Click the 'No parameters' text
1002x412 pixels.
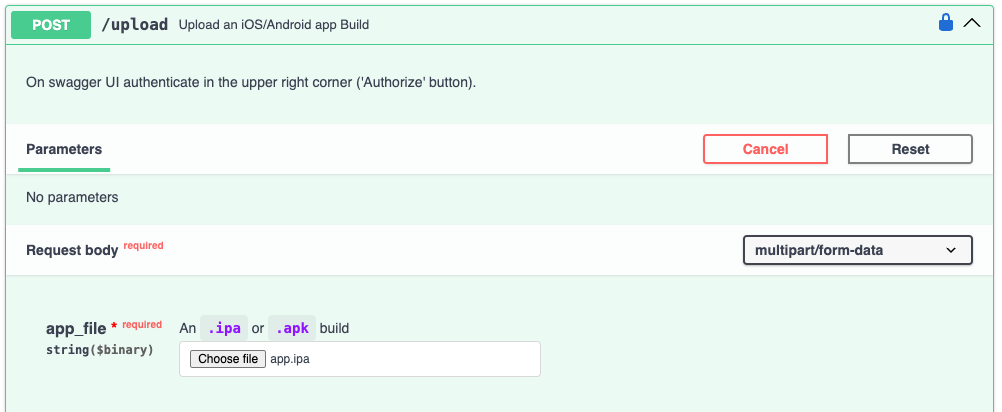tap(72, 197)
